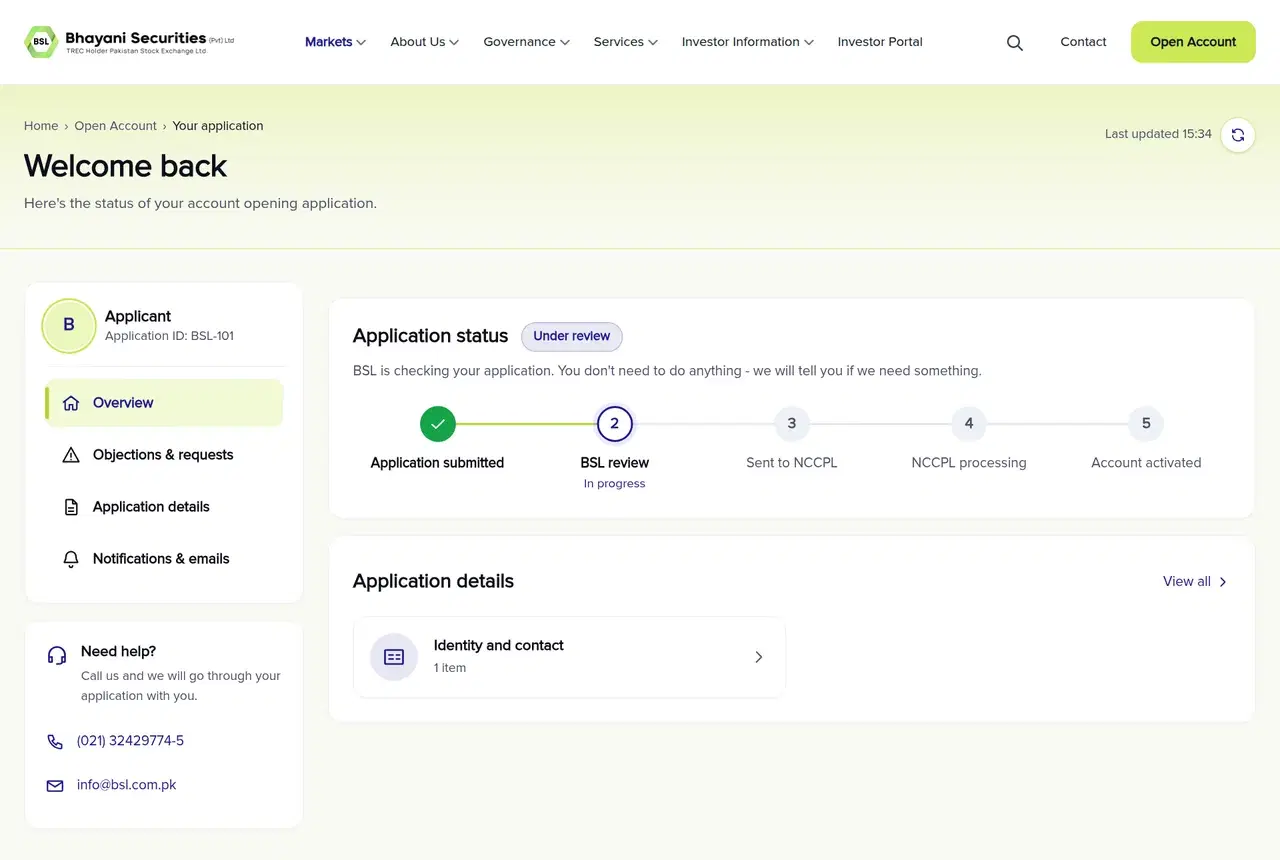The image size is (1280, 860).
Task: Click the Open Account button
Action: [x=1193, y=42]
